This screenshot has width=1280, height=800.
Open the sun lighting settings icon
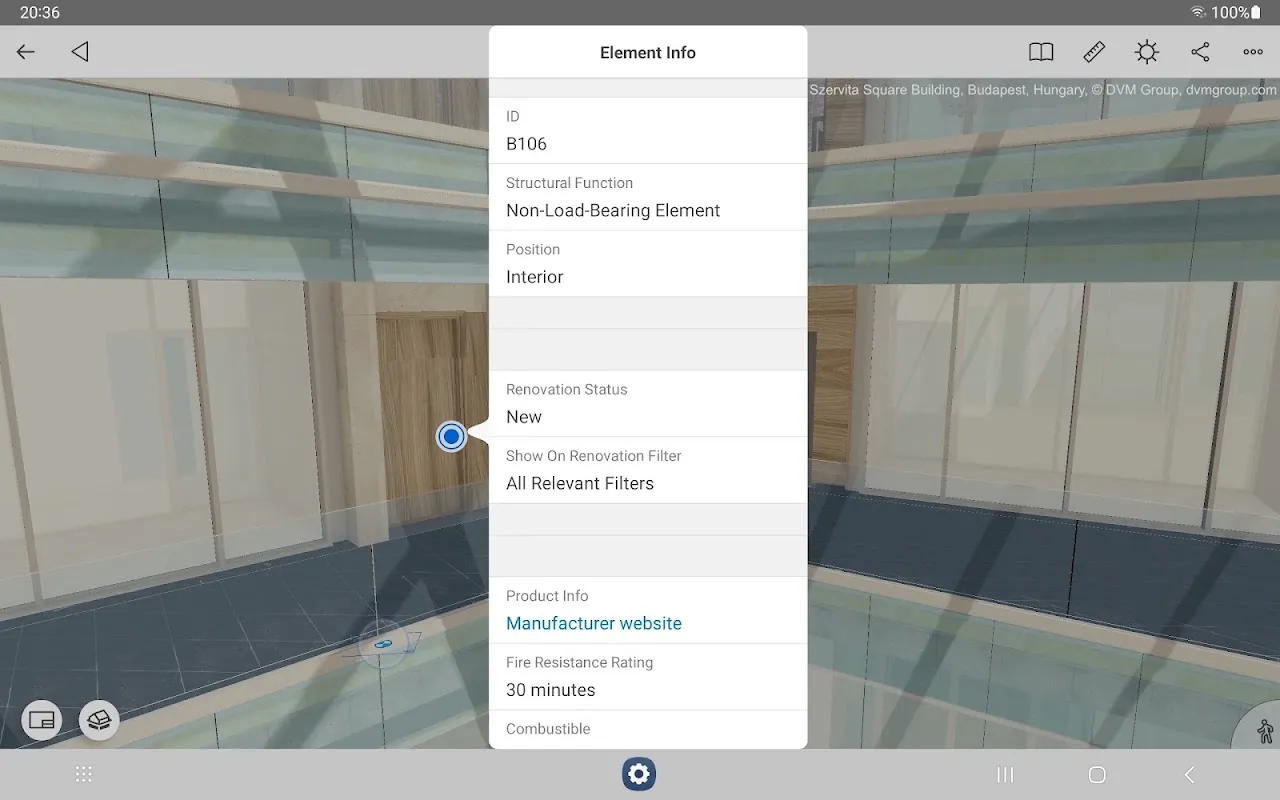point(1147,52)
